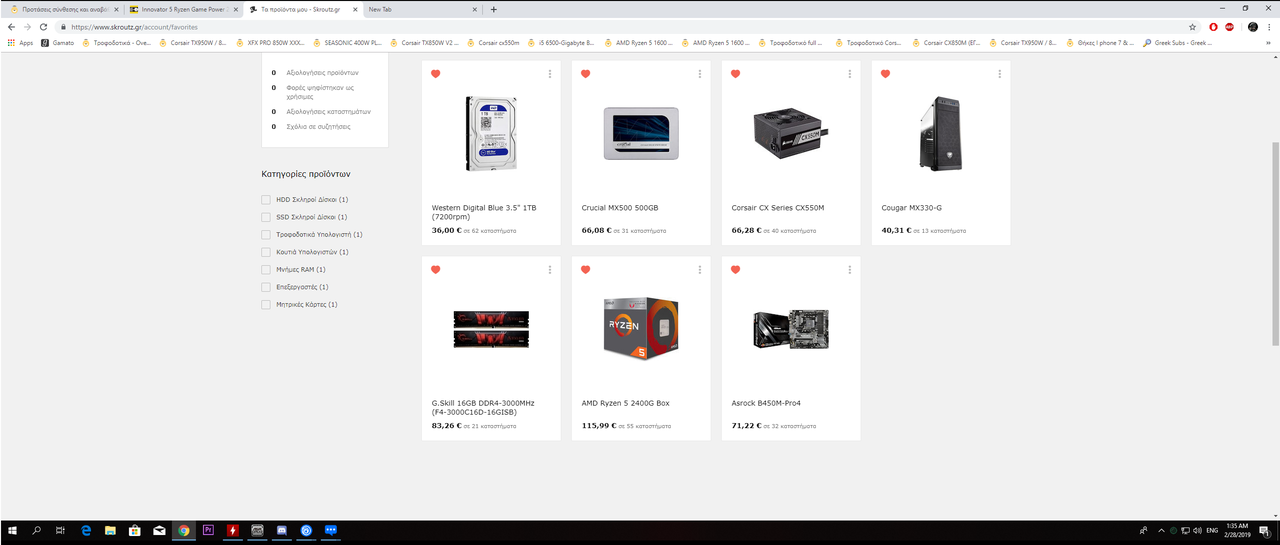This screenshot has height=545, width=1280.
Task: Go back with browser back arrow
Action: (x=12, y=27)
